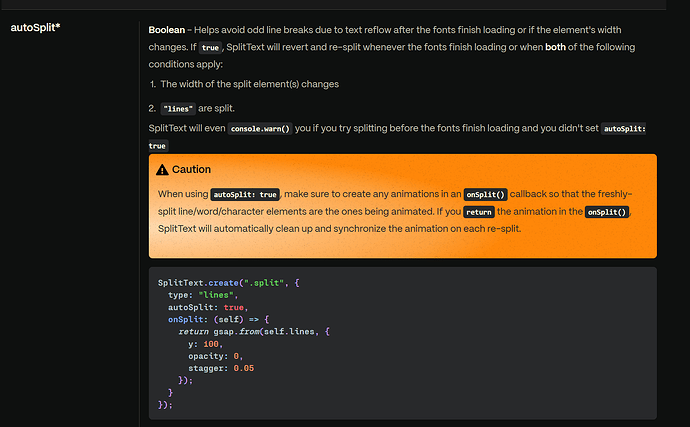Click the bold word 'both' in description
Image resolution: width=690 pixels, height=427 pixels.
[555, 47]
